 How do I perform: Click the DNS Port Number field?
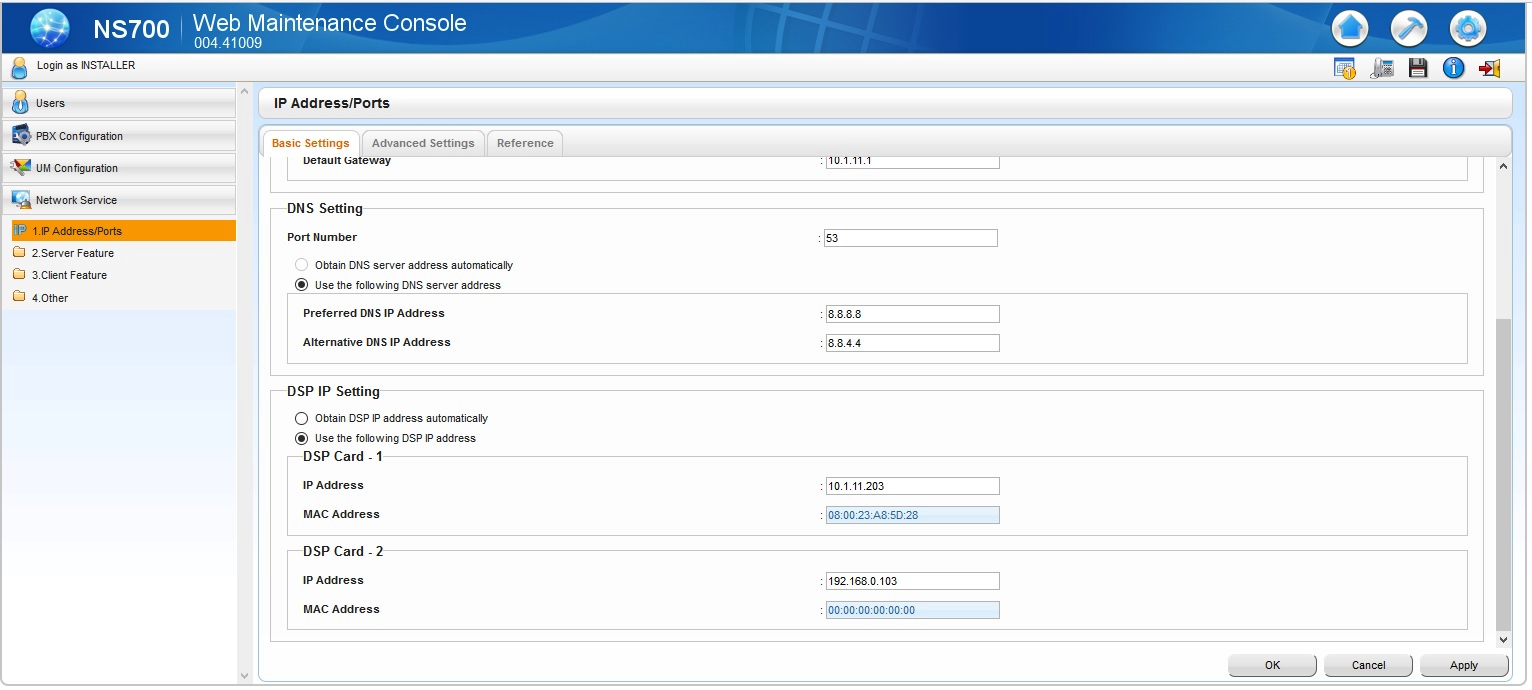(911, 238)
